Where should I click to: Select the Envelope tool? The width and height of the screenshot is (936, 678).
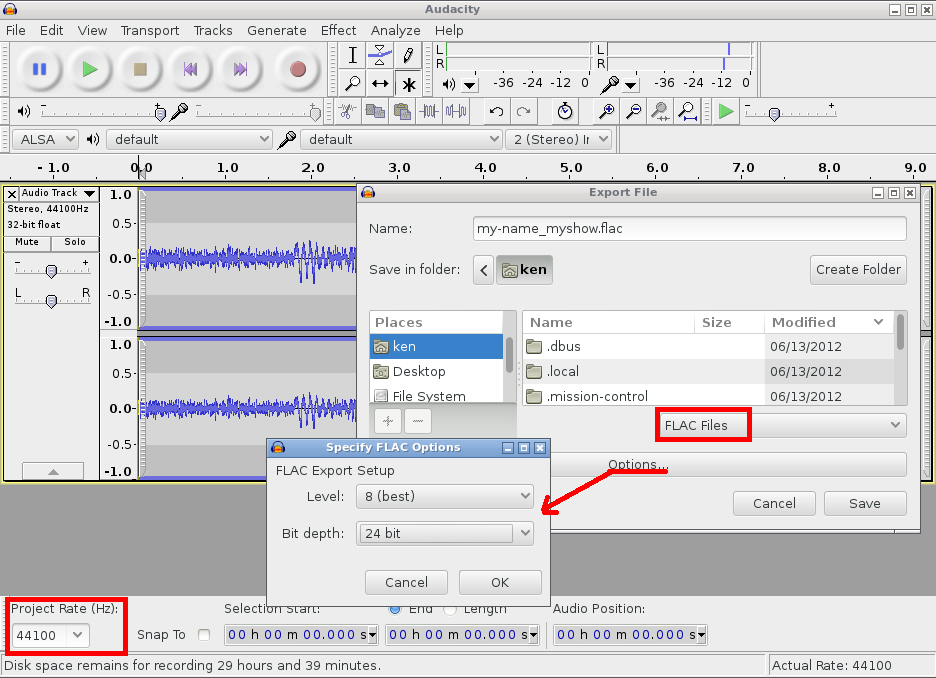pyautogui.click(x=378, y=55)
